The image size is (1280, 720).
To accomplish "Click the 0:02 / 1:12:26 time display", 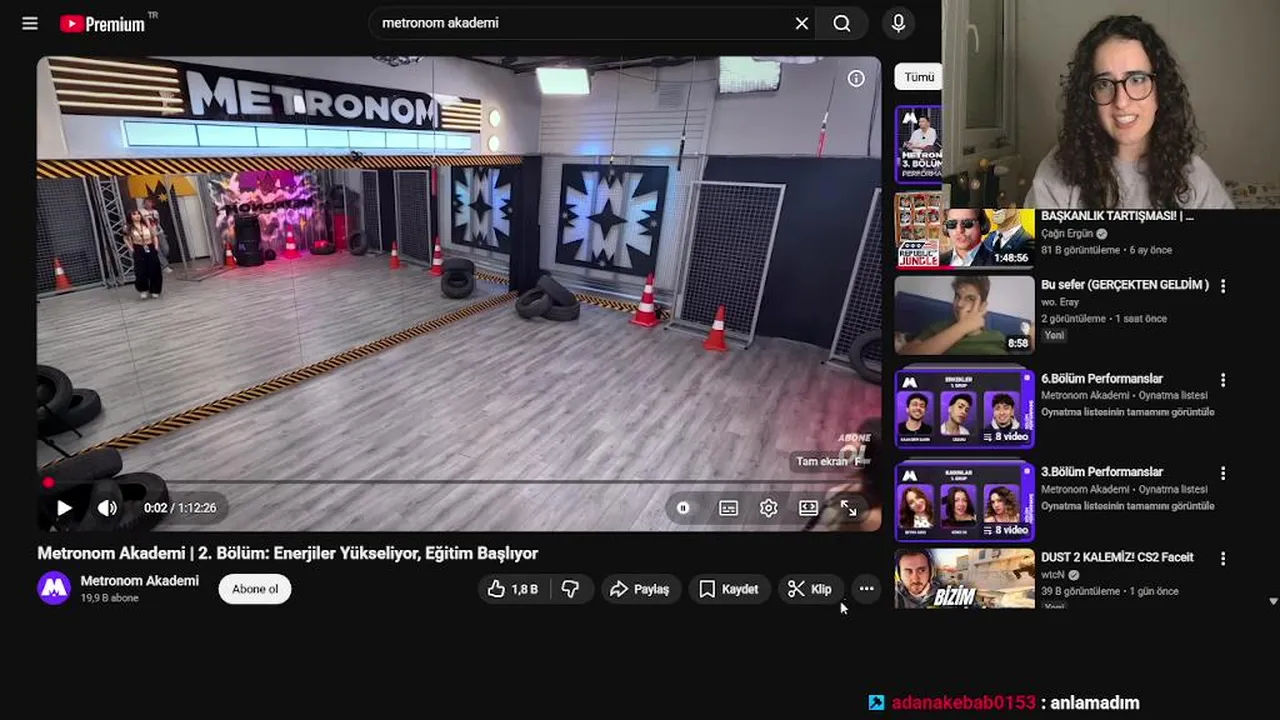I will pyautogui.click(x=180, y=508).
